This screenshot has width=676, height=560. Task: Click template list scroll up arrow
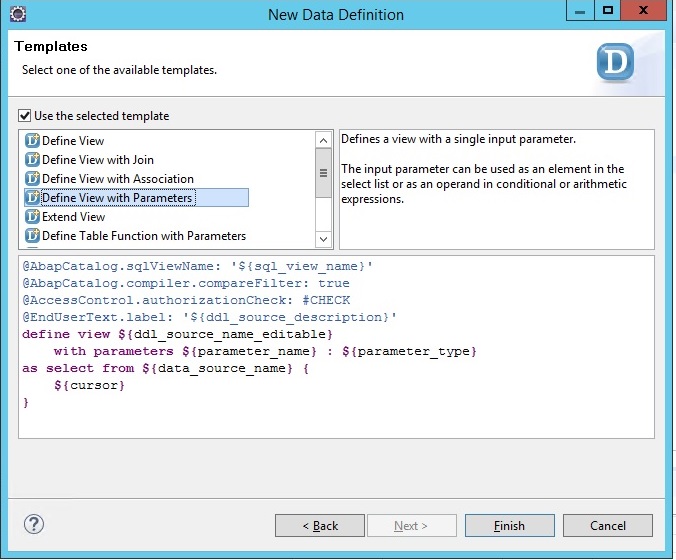(x=323, y=140)
